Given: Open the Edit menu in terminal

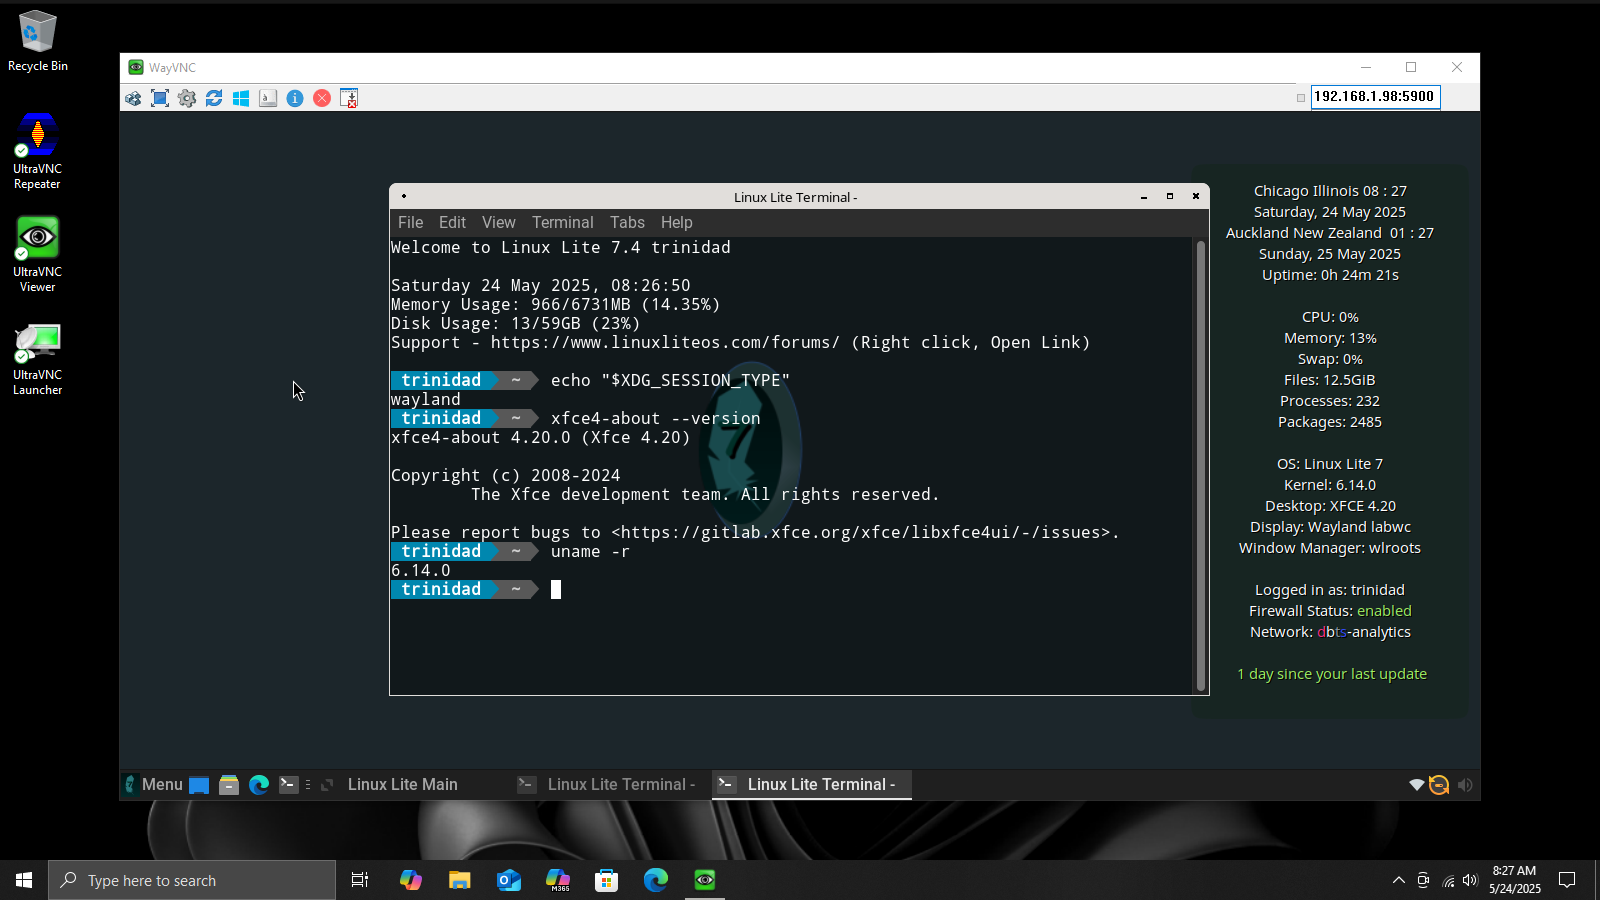Looking at the screenshot, I should pos(452,223).
